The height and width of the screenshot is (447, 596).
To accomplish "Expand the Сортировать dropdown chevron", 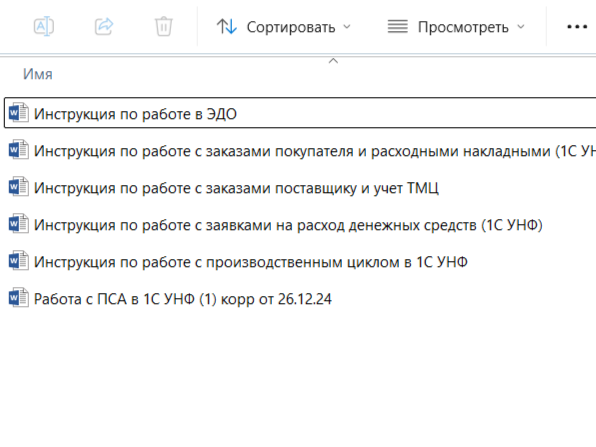I will tap(347, 27).
